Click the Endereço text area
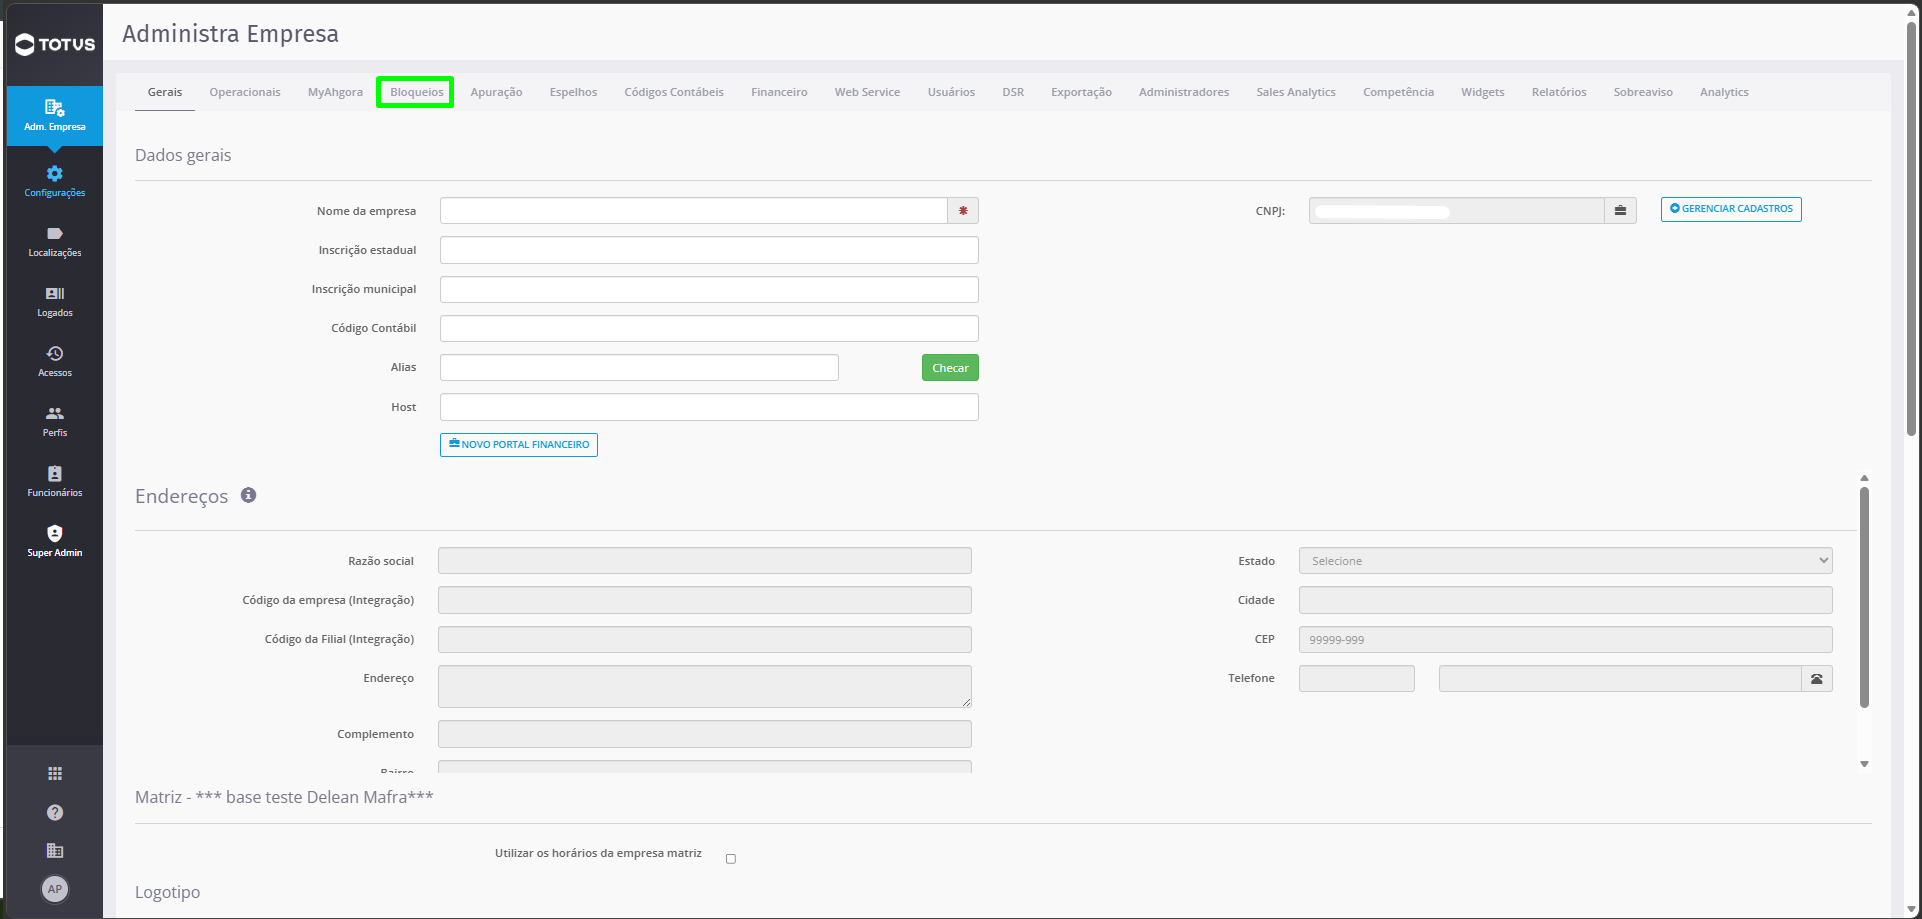 (705, 686)
